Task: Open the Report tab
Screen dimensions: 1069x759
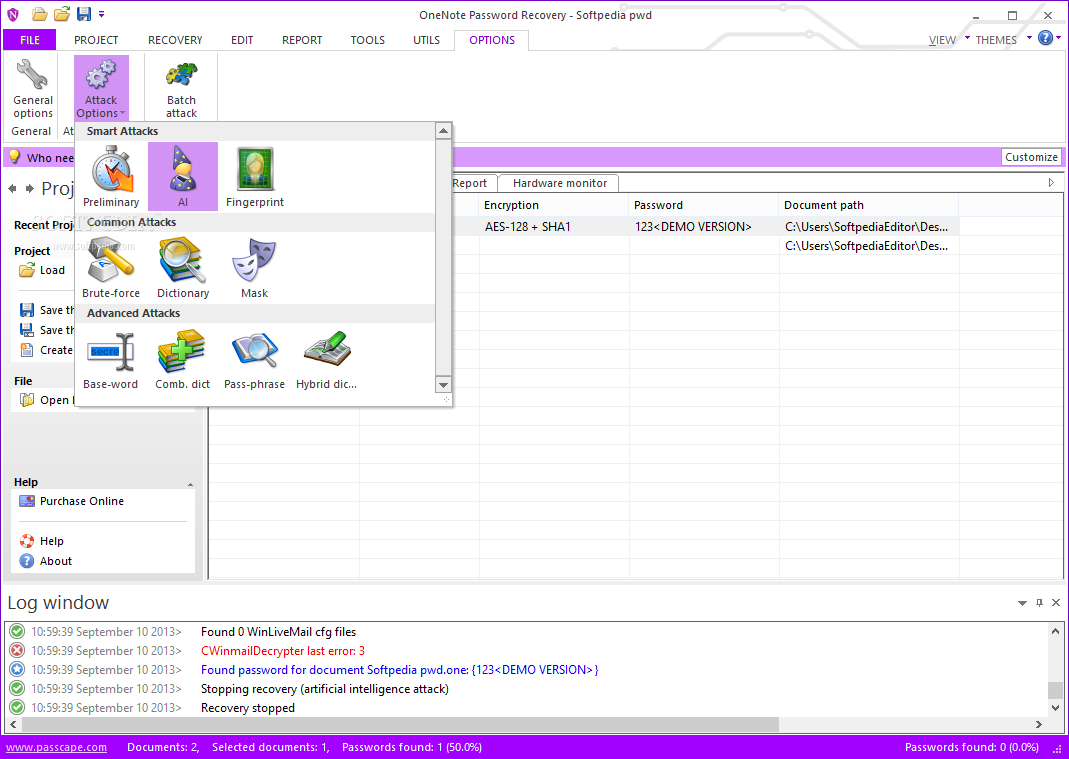Action: point(470,183)
